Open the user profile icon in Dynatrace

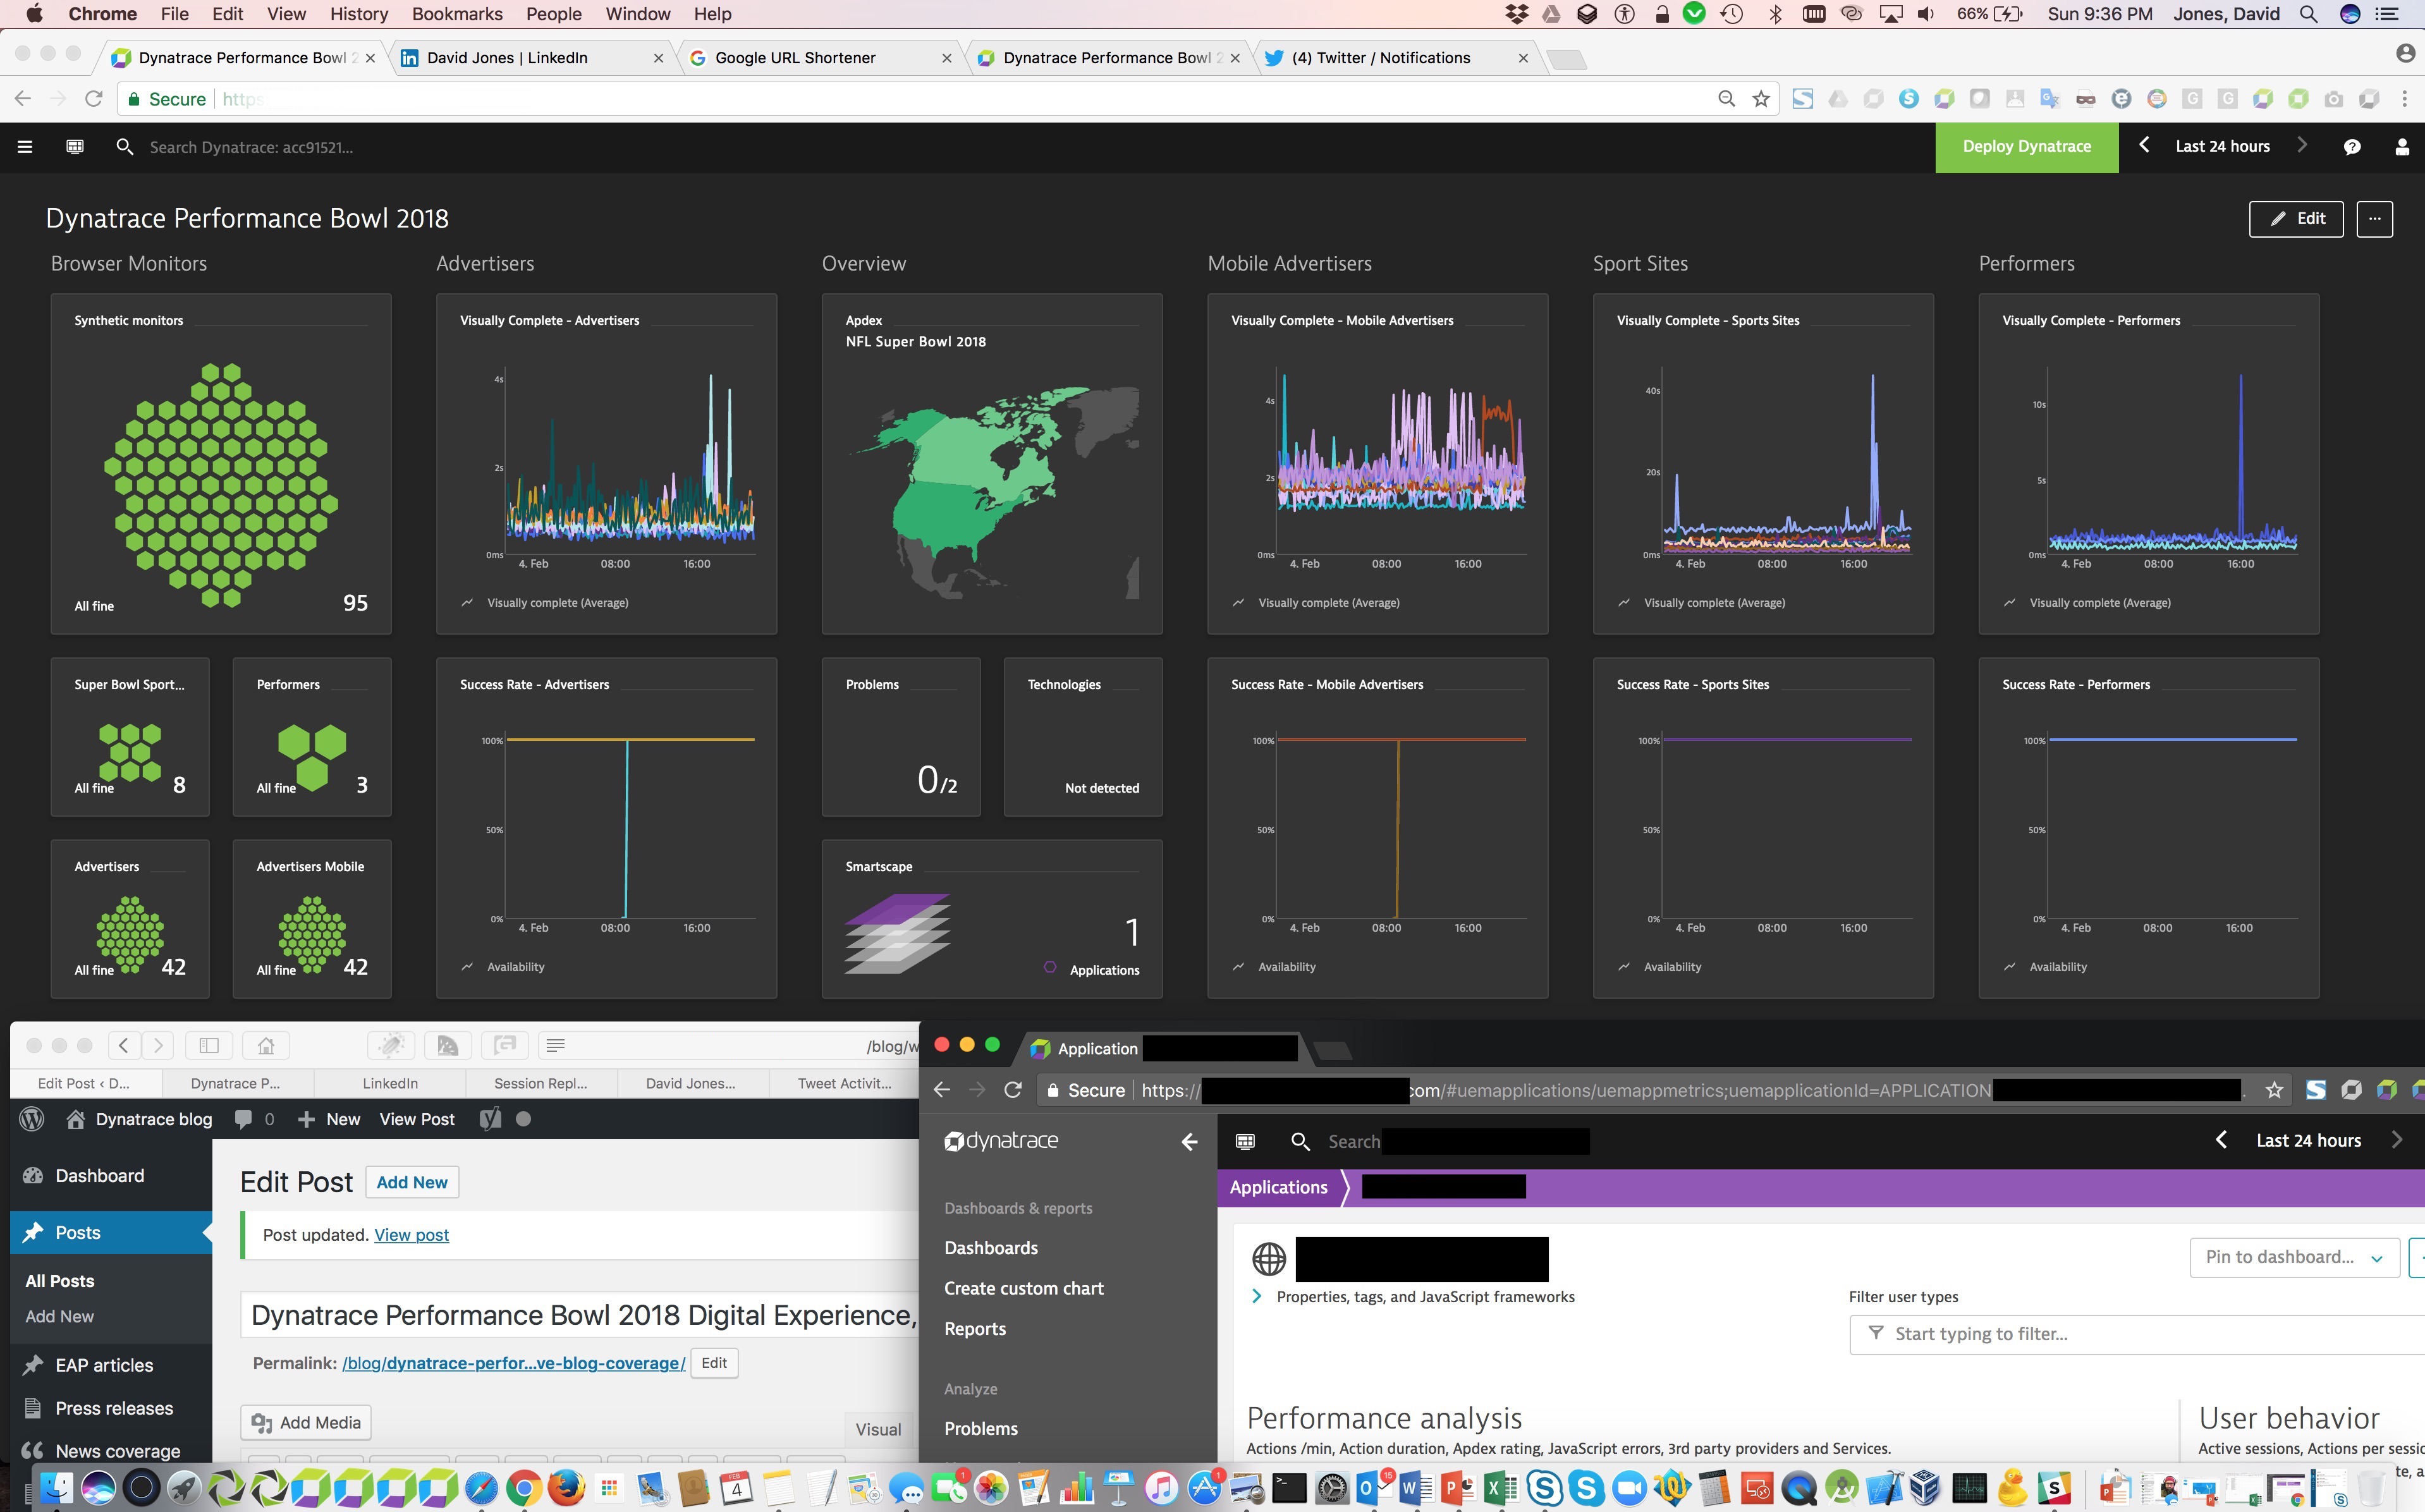[x=2402, y=147]
